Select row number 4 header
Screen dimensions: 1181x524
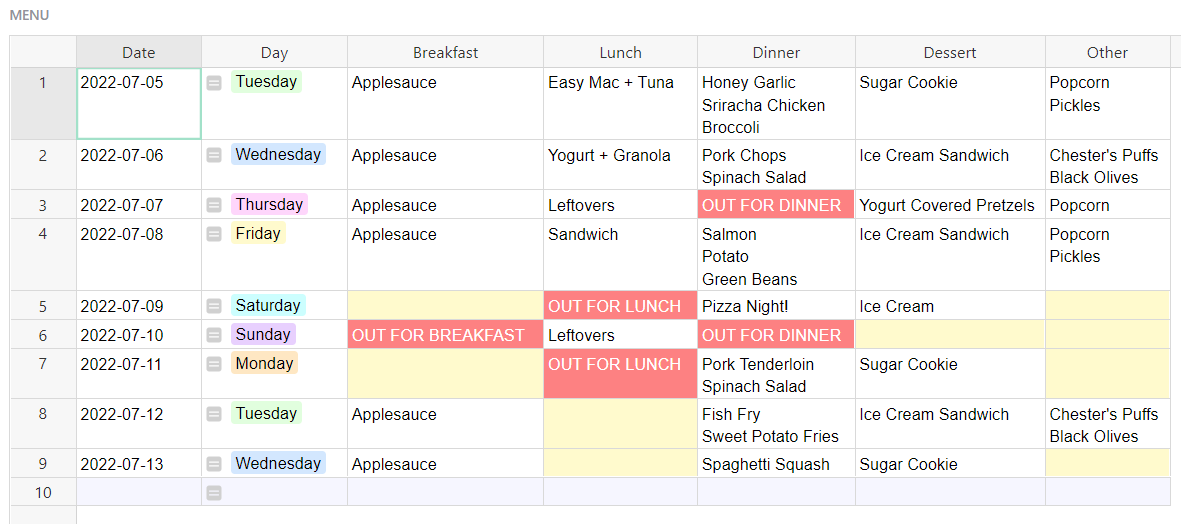43,235
